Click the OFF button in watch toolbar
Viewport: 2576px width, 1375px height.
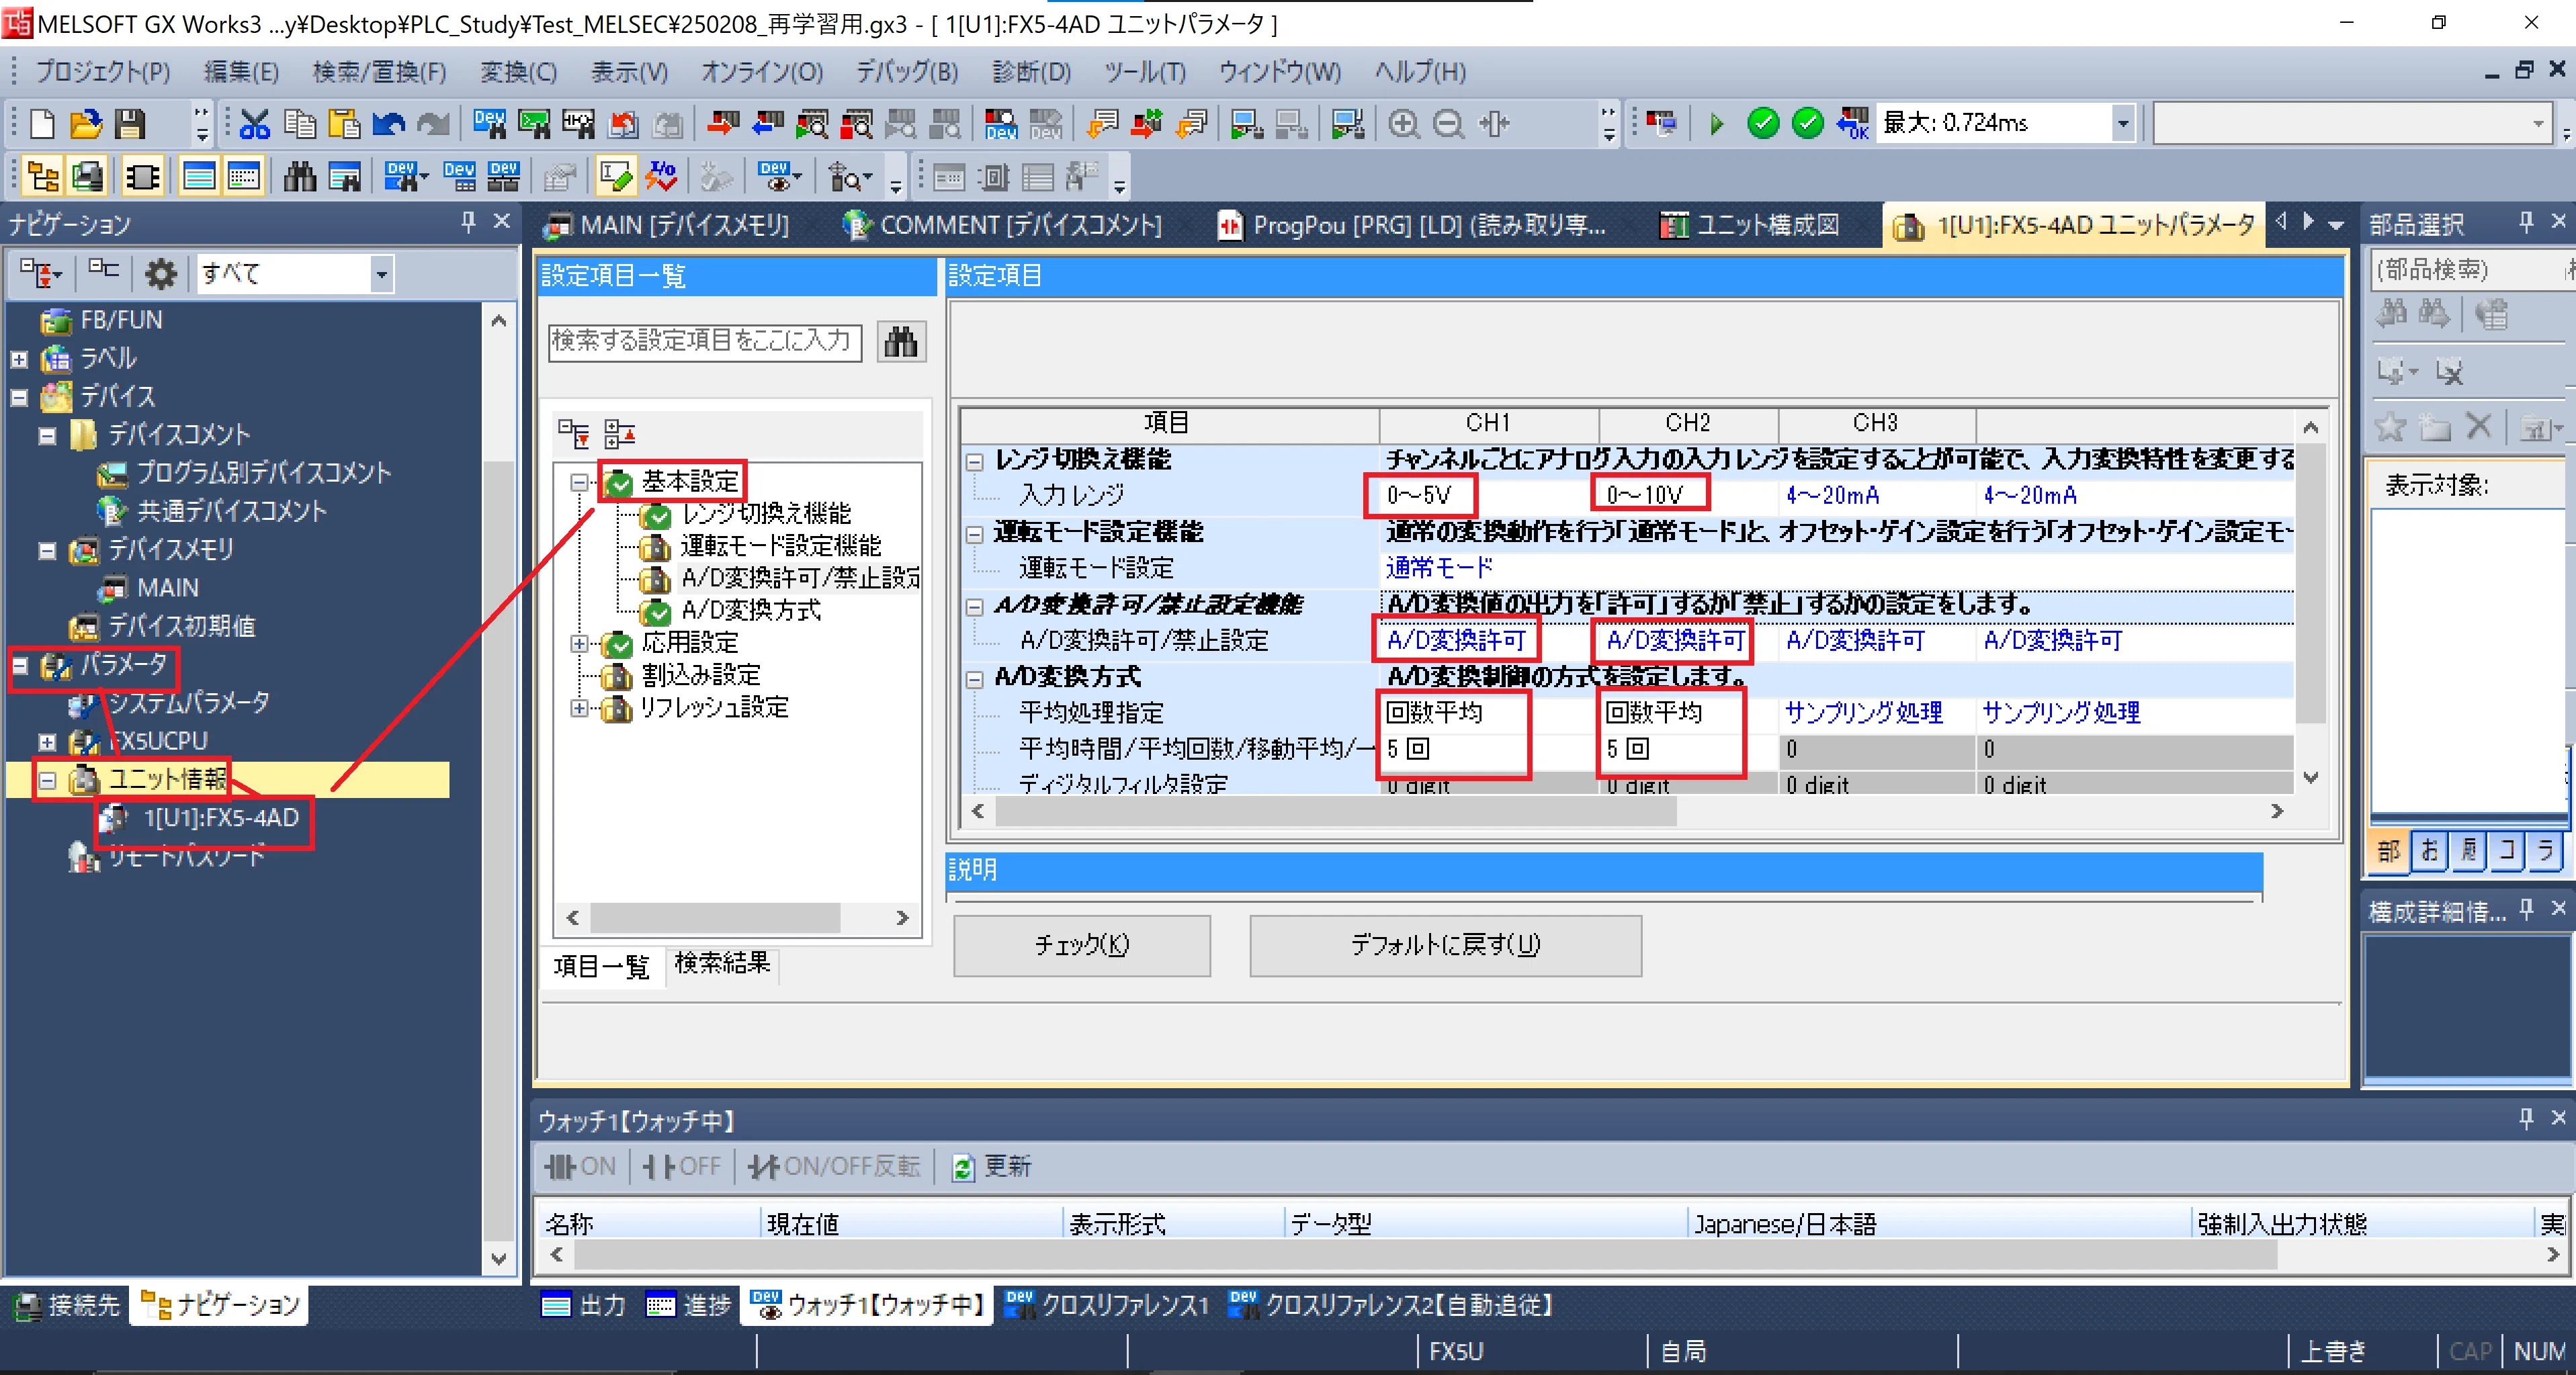tap(681, 1167)
